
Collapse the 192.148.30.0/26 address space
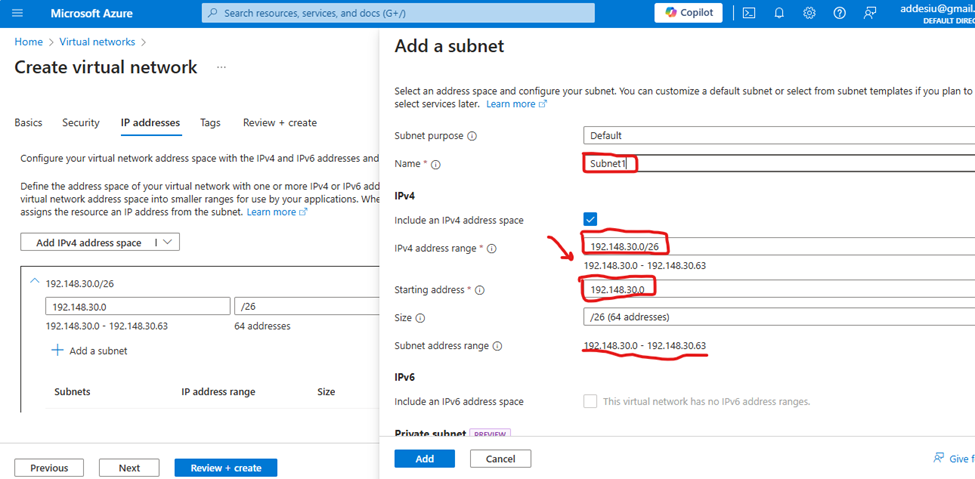pyautogui.click(x=34, y=283)
